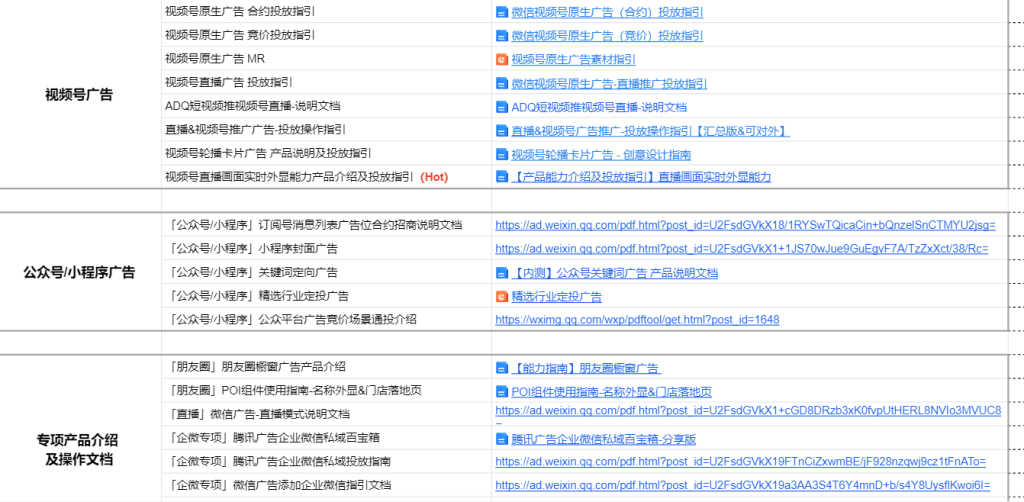The width and height of the screenshot is (1024, 502).
Task: Select the 视频号广告 category cell
Action: 80,95
